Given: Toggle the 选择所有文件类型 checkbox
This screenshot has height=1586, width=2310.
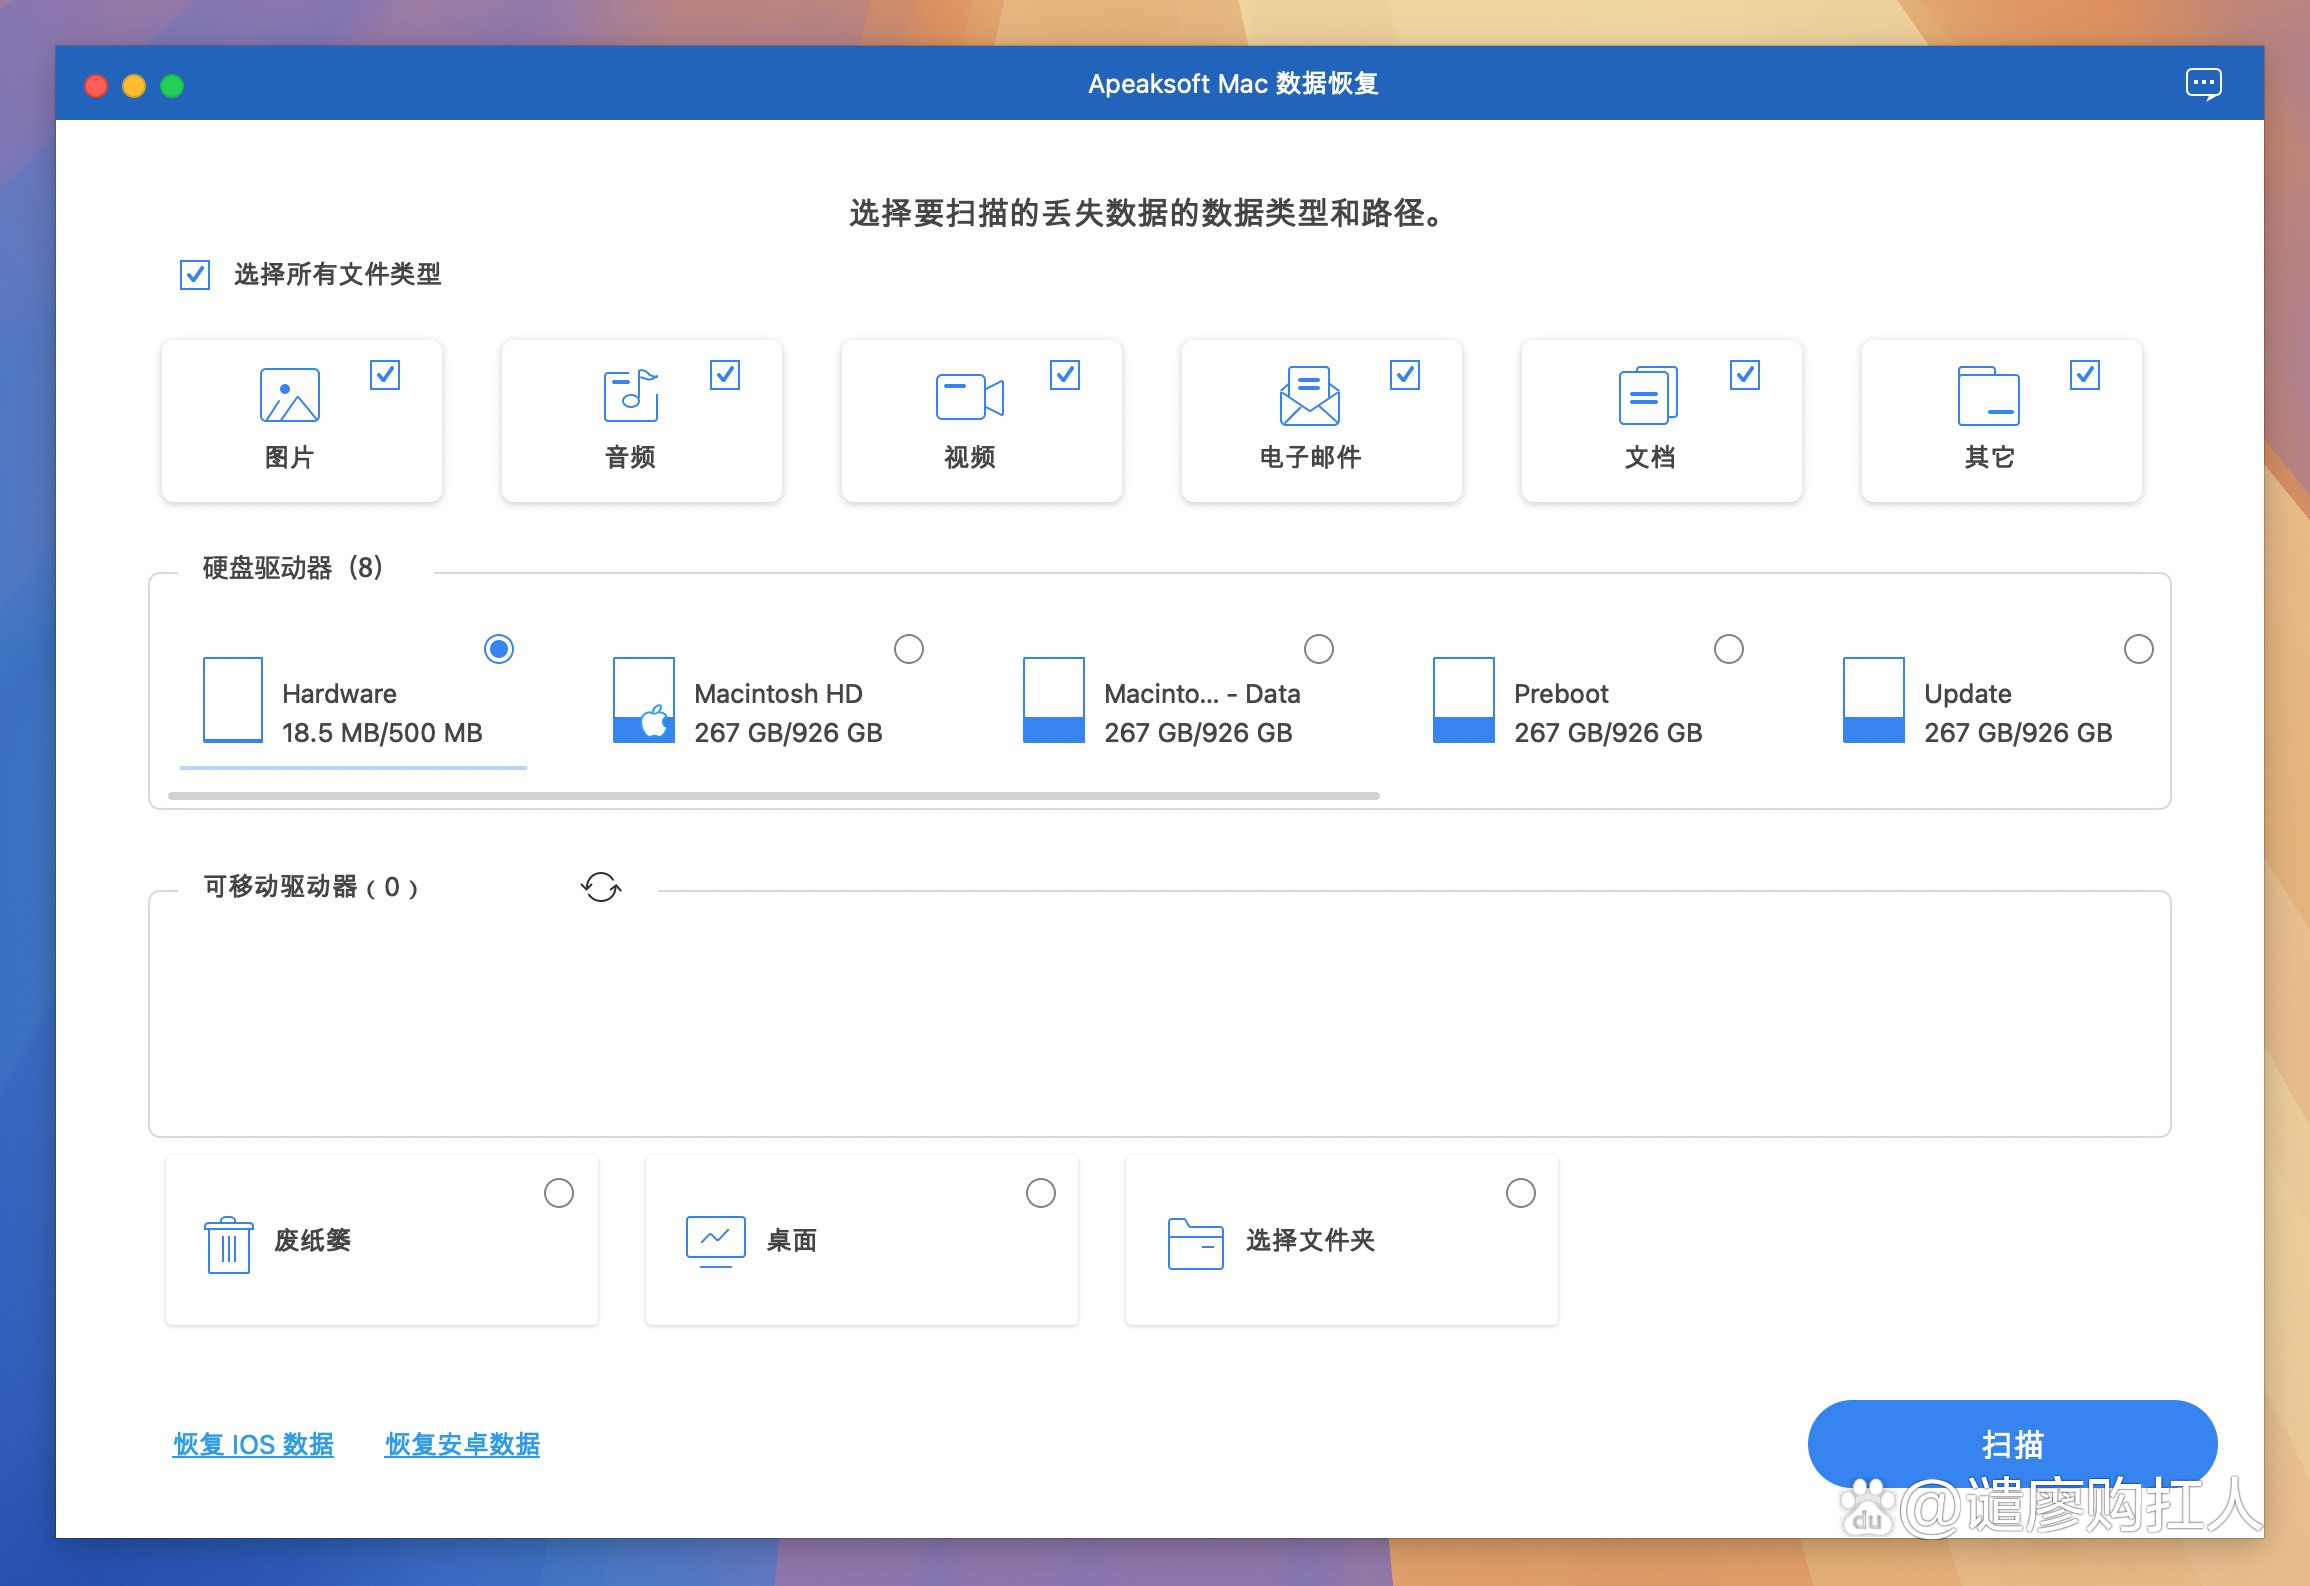Looking at the screenshot, I should (195, 275).
